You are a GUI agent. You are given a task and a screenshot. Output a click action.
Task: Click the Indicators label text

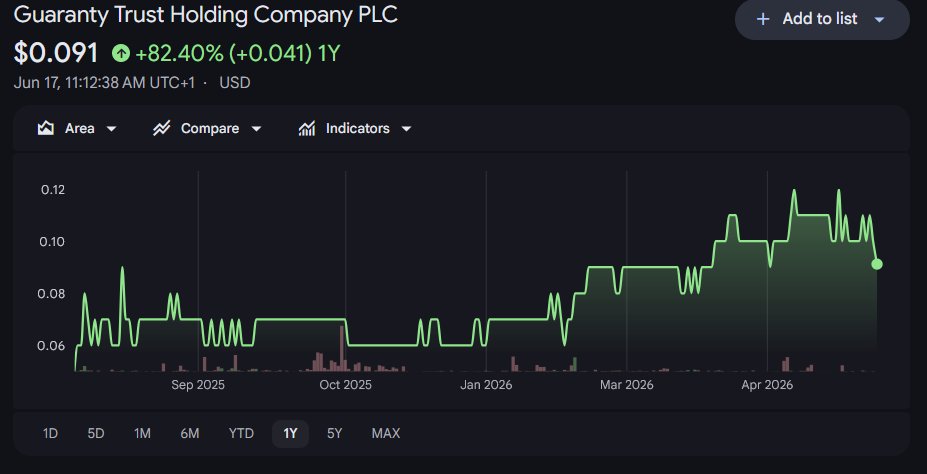(x=358, y=128)
